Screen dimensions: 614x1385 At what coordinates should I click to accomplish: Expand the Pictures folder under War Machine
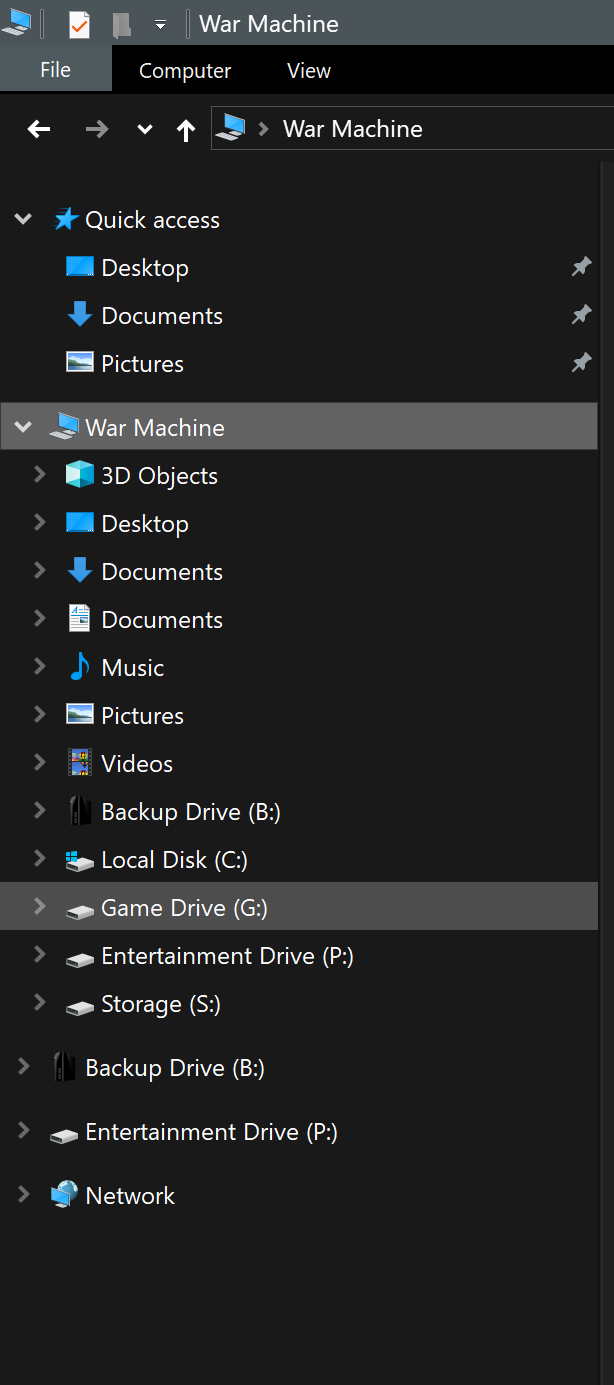40,714
